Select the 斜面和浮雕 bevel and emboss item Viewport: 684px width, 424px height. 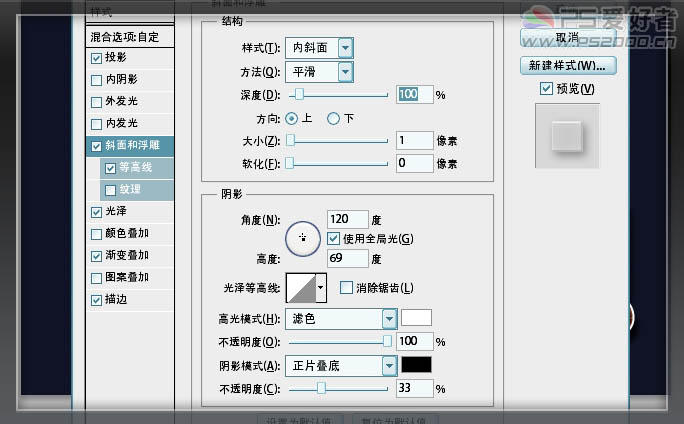(x=130, y=146)
